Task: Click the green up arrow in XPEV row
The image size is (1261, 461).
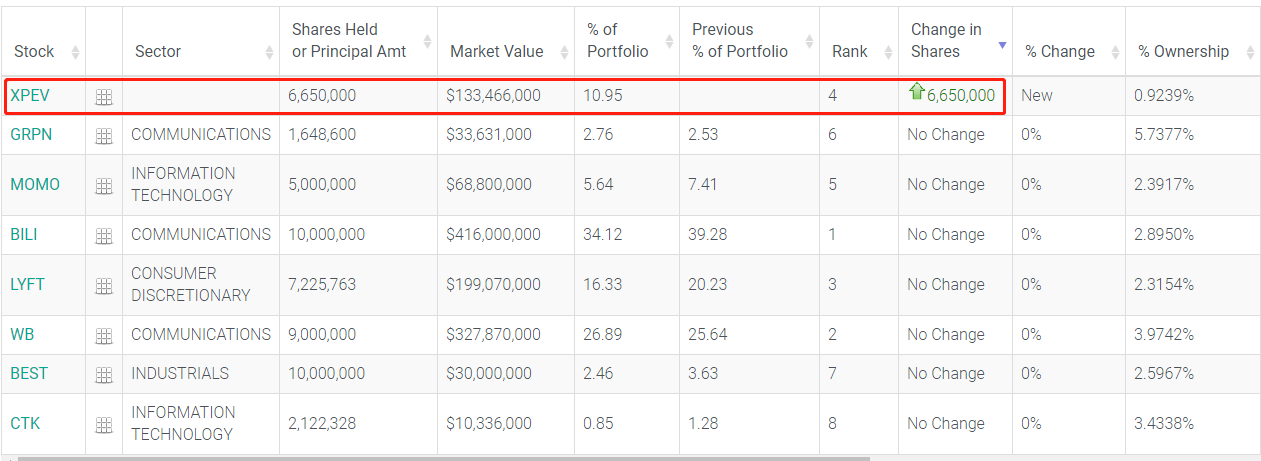Action: tap(917, 92)
